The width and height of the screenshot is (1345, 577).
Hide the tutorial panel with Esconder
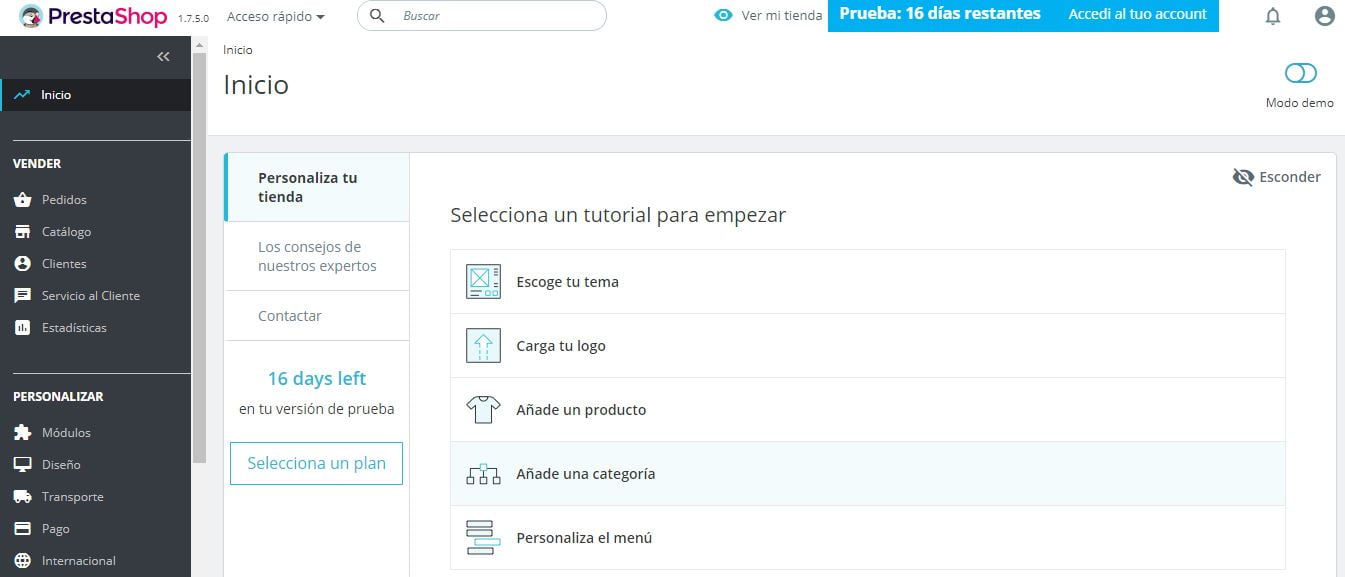(1277, 177)
